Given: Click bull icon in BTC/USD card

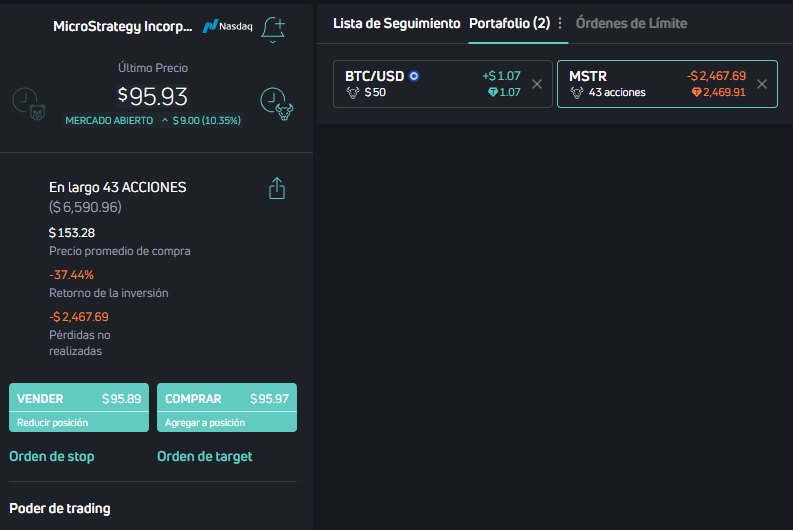Looking at the screenshot, I should (x=353, y=93).
